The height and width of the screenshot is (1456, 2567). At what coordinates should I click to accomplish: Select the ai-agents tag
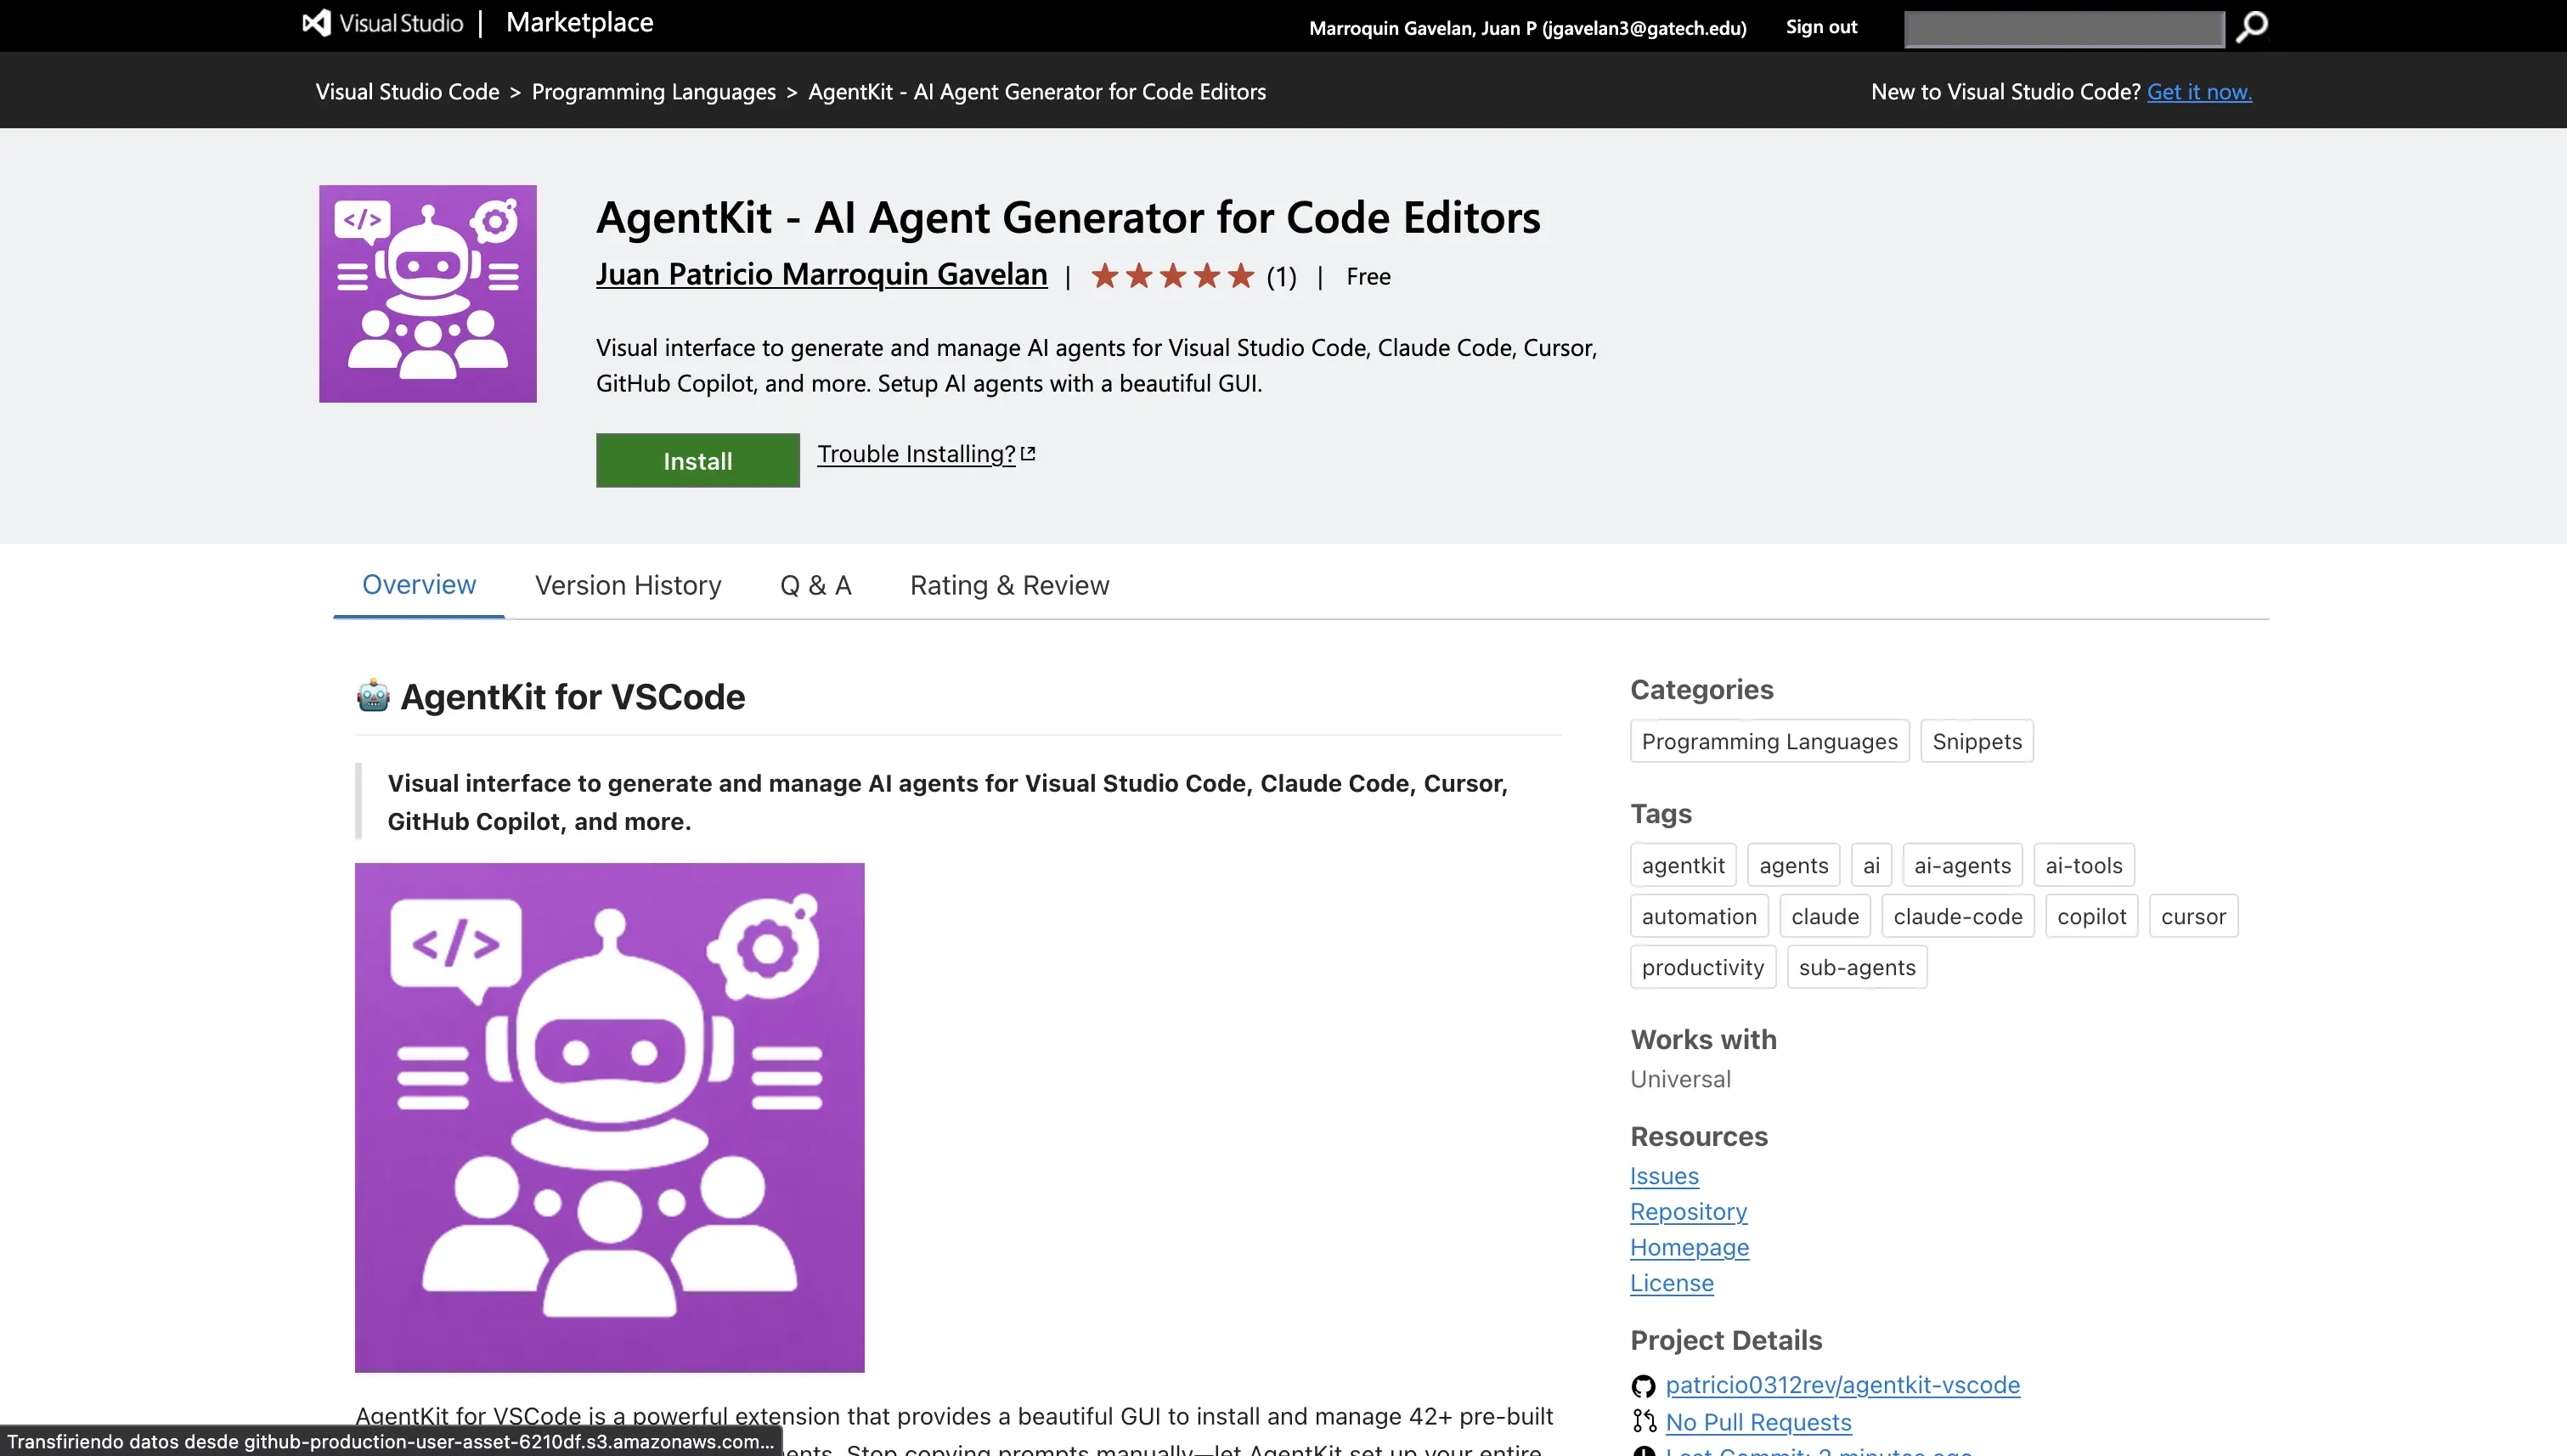(x=1961, y=865)
